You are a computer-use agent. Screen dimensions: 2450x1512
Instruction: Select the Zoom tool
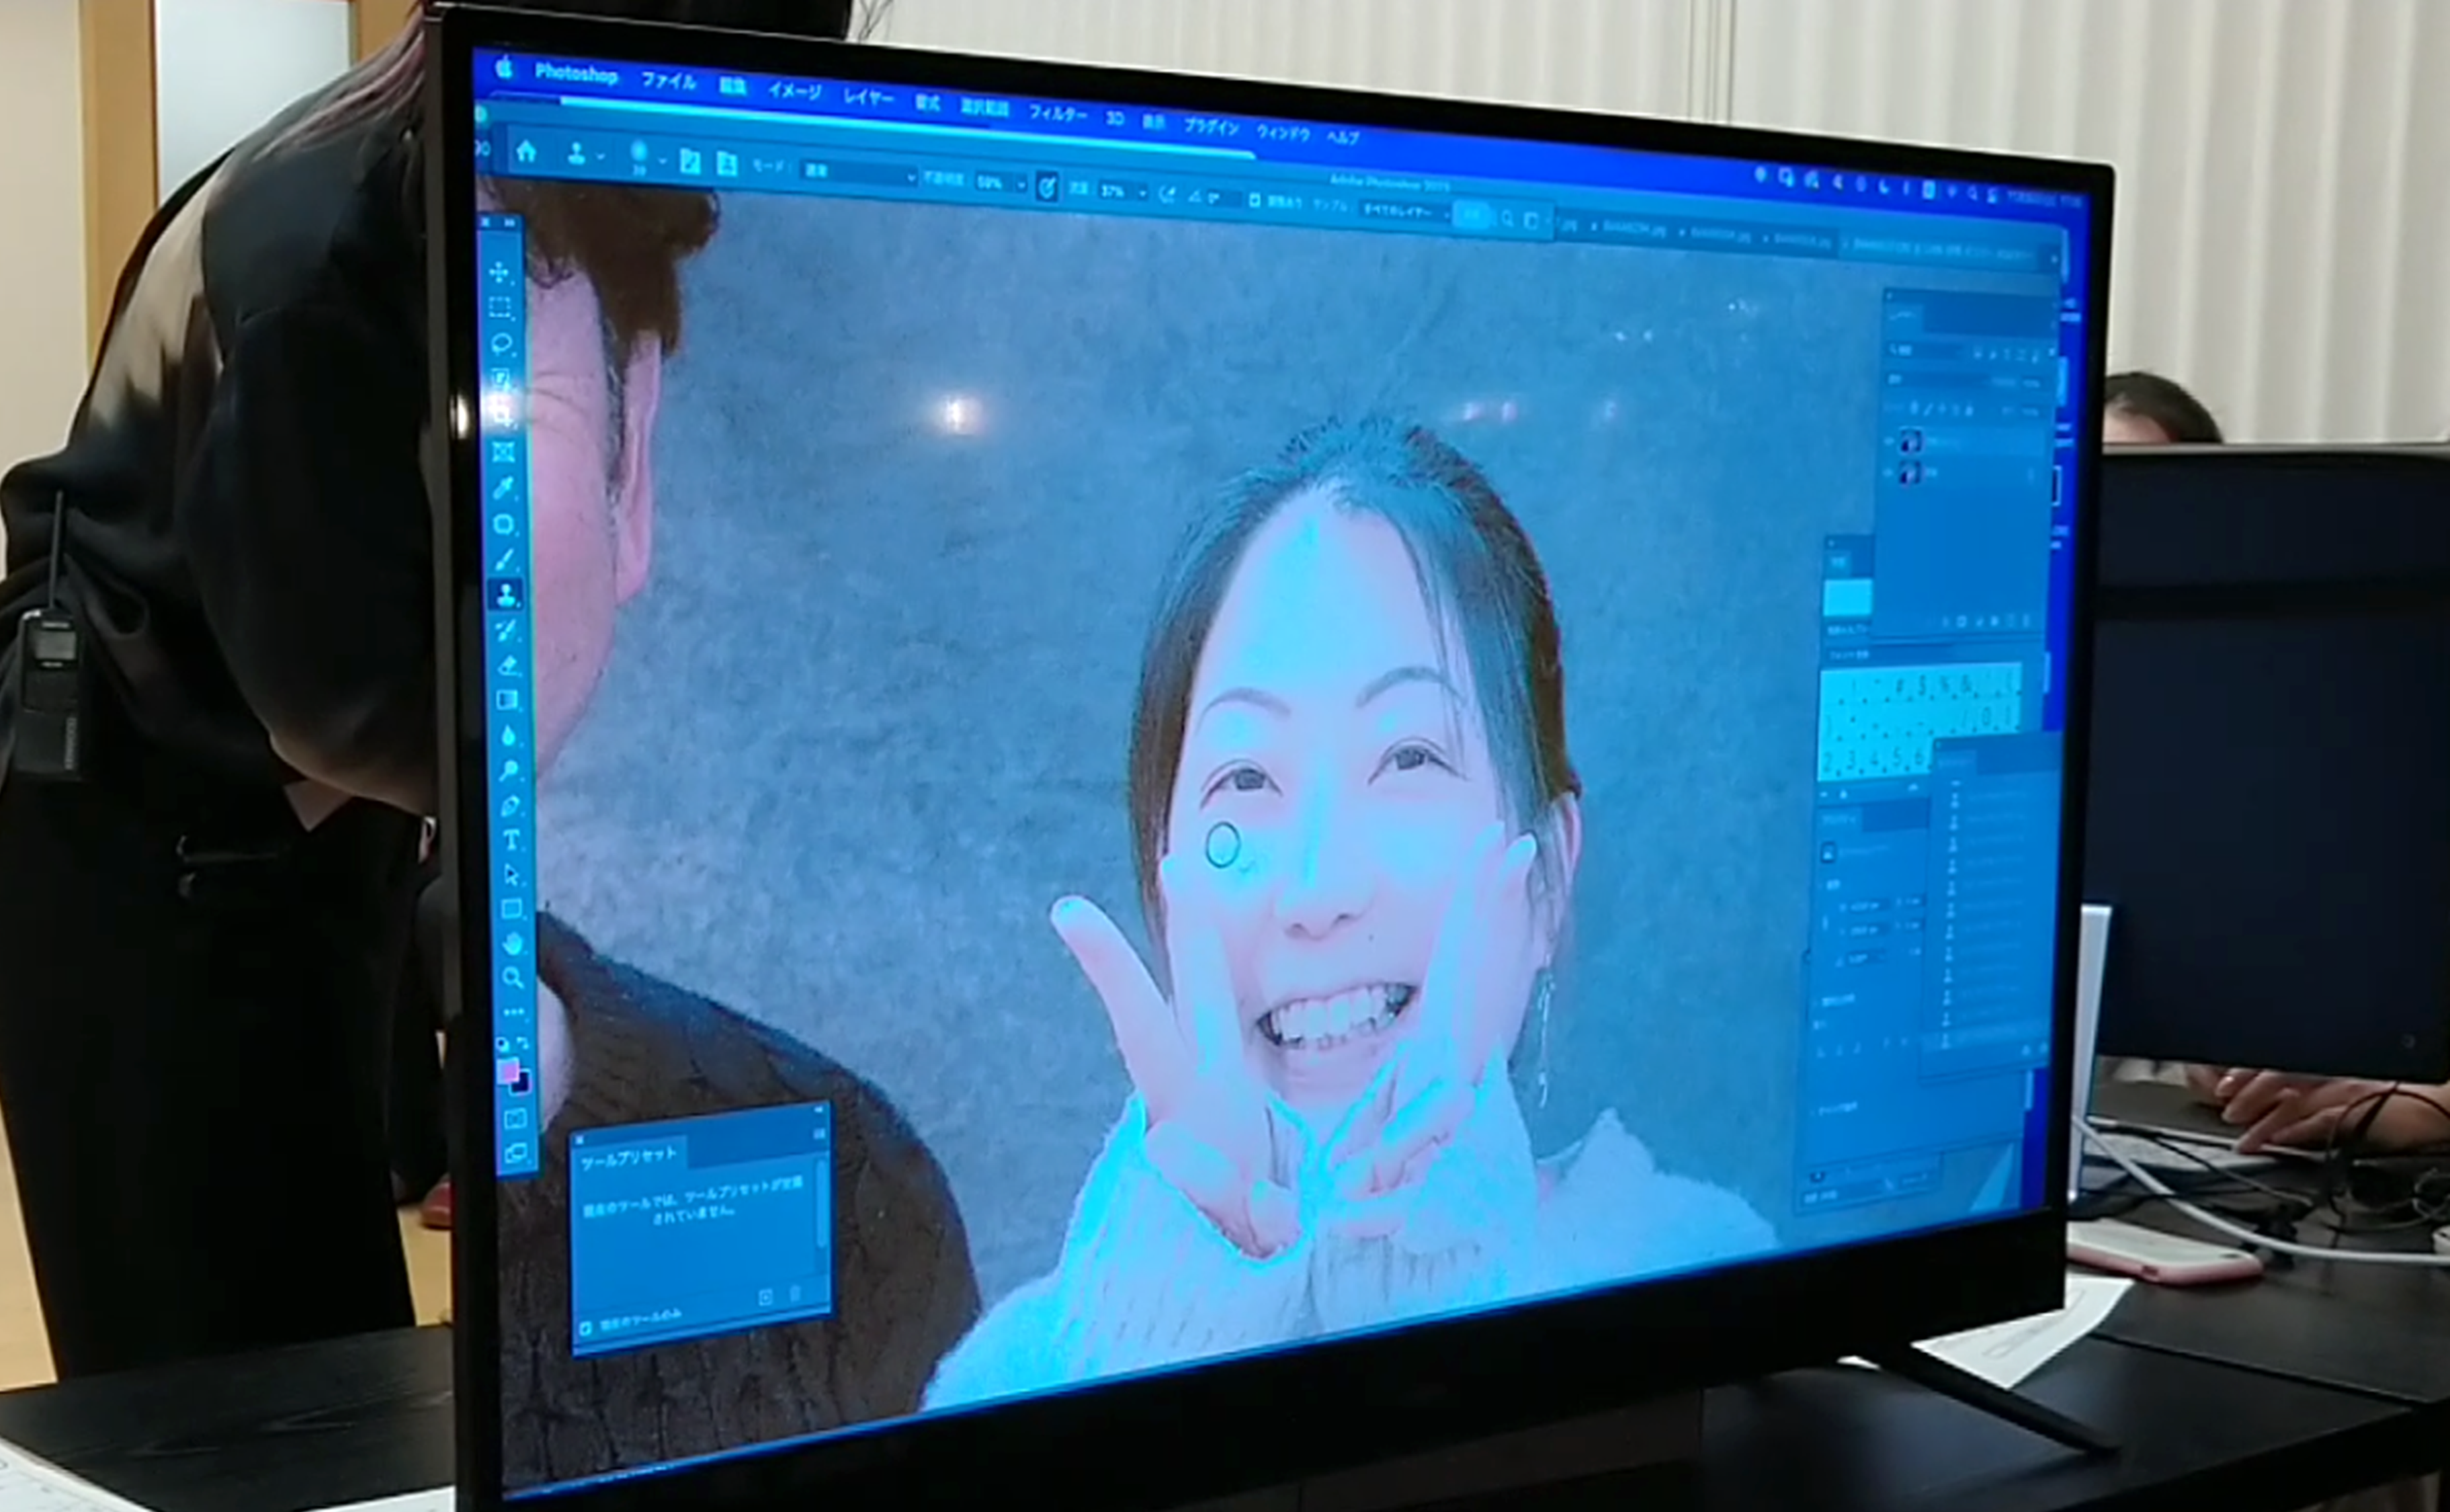(513, 977)
